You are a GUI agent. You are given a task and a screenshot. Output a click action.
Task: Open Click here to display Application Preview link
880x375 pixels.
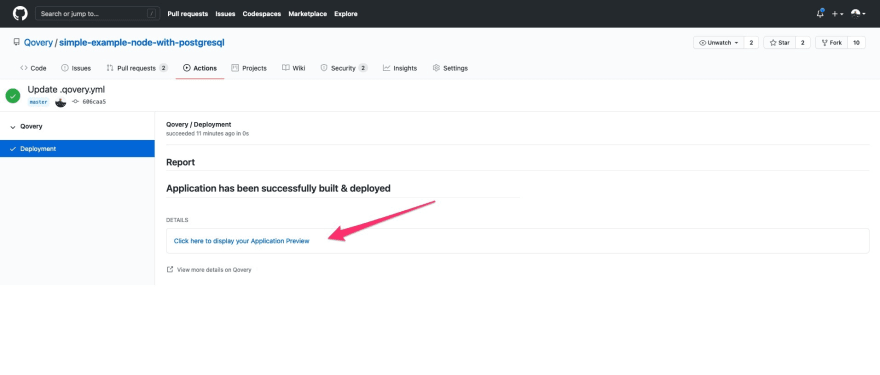(241, 241)
